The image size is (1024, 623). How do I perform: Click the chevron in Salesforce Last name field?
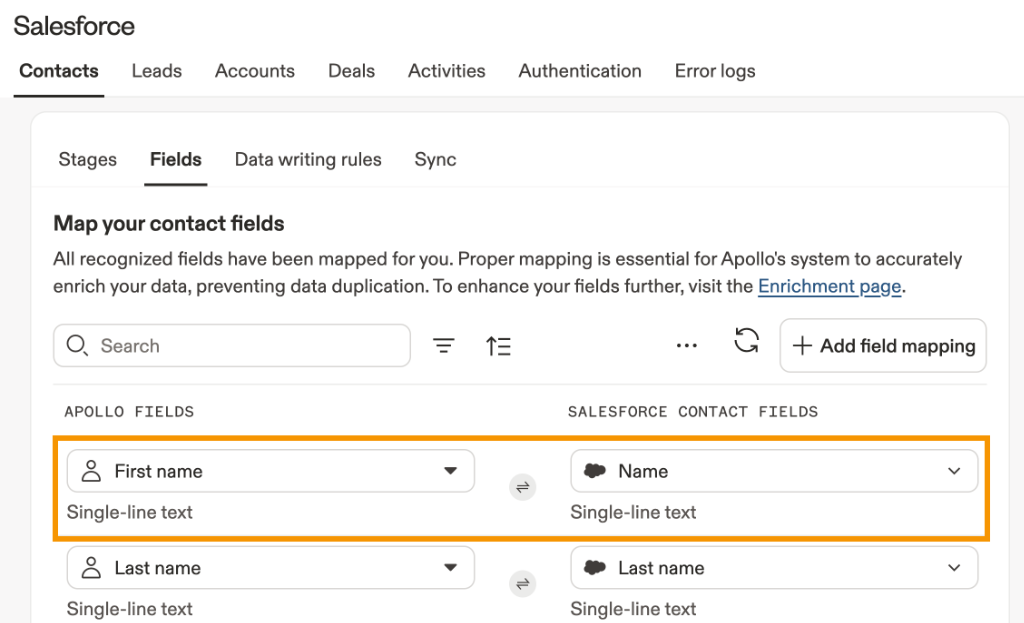954,567
